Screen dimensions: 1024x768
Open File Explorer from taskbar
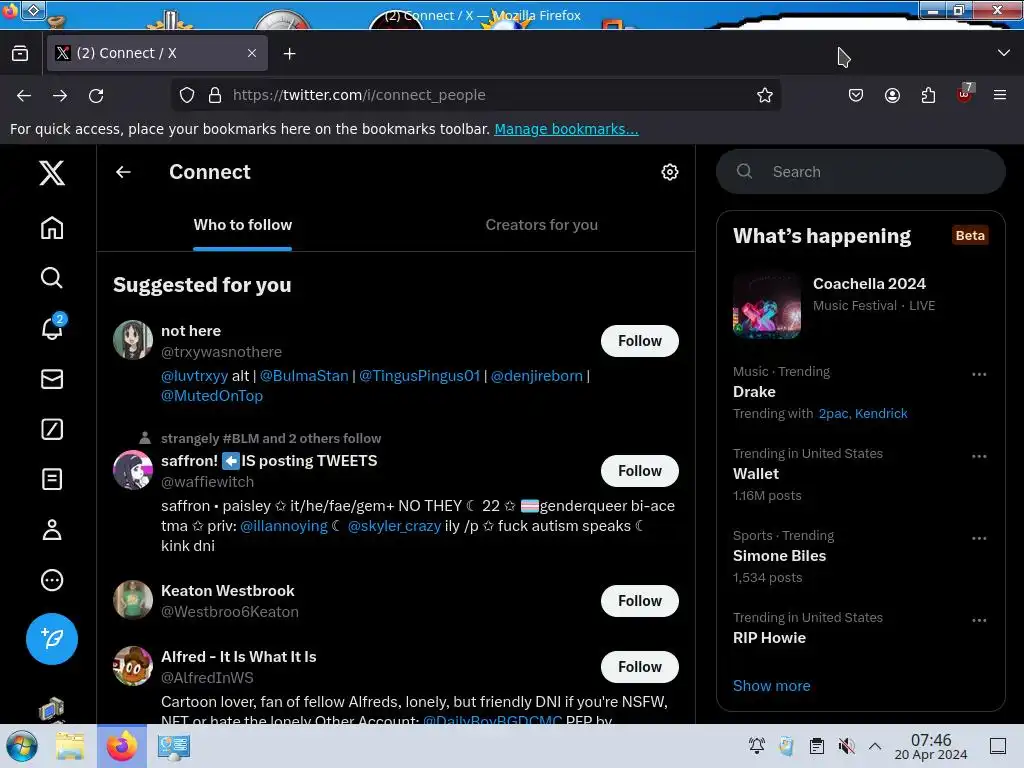[x=70, y=746]
